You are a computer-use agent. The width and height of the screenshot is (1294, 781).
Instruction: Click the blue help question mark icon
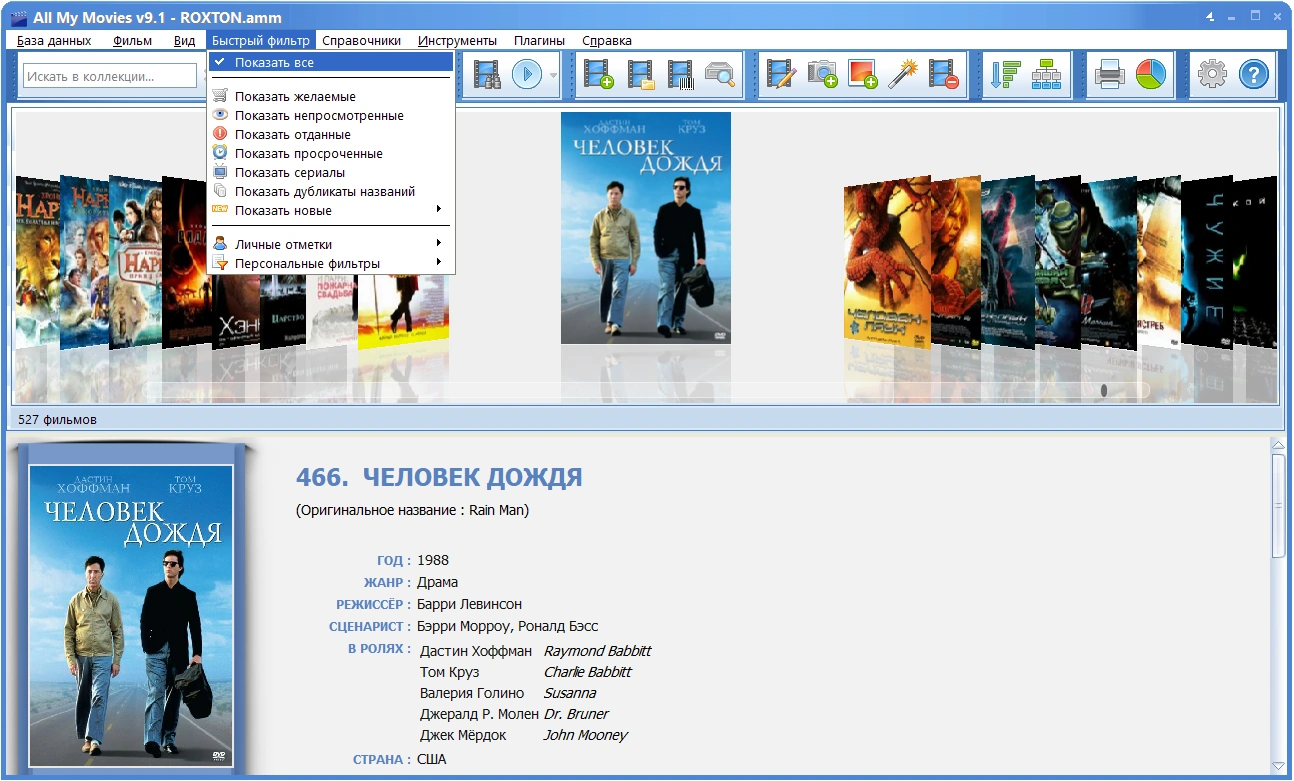(x=1254, y=75)
